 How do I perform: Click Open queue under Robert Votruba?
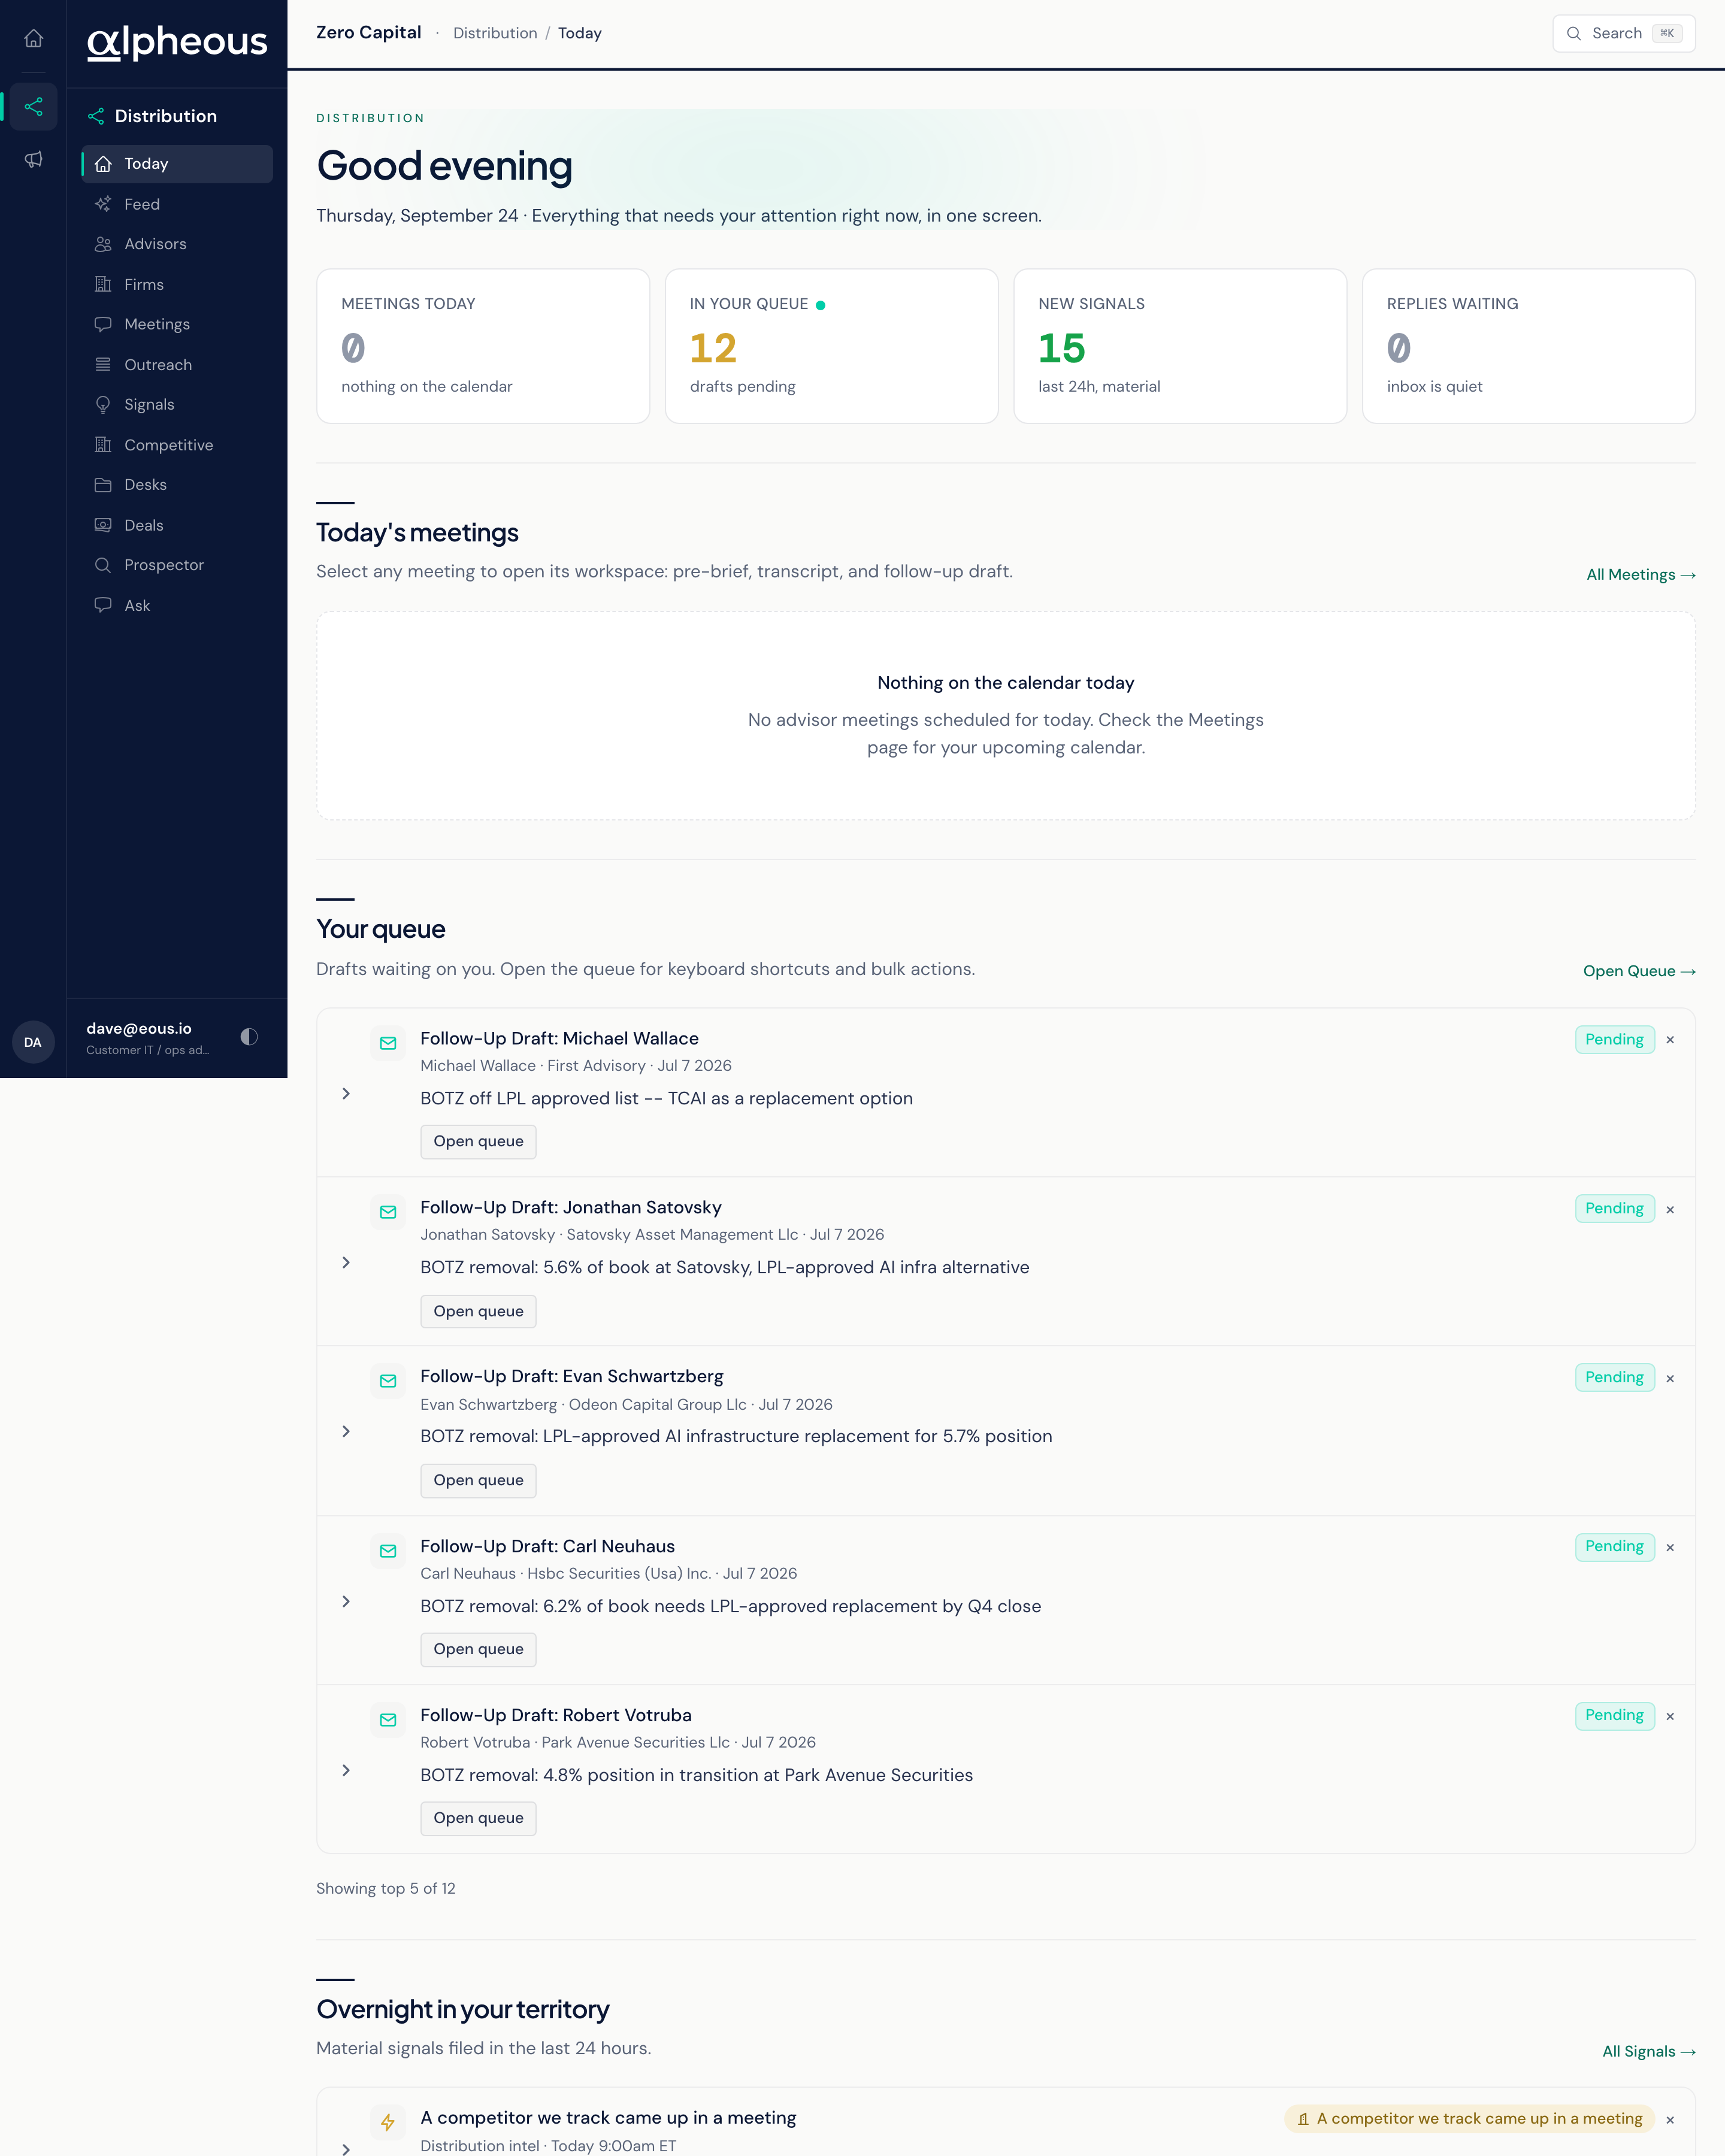pyautogui.click(x=478, y=1818)
